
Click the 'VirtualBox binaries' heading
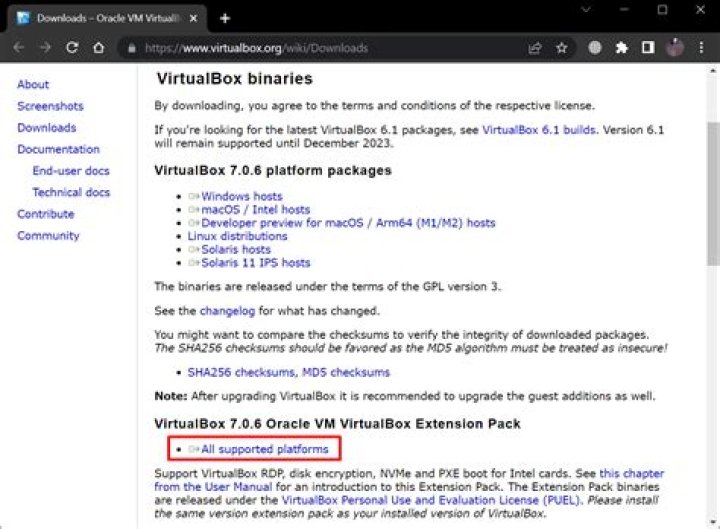coord(235,79)
